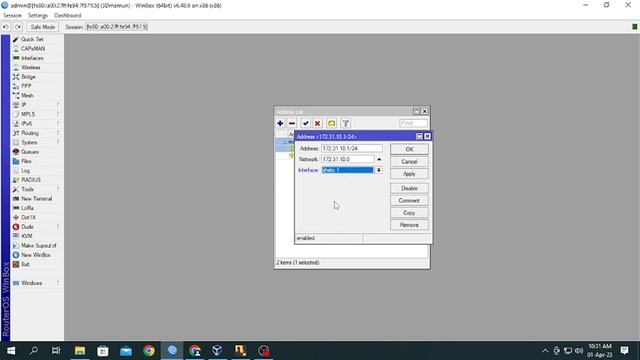
Task: Click the Comment button
Action: pos(409,200)
